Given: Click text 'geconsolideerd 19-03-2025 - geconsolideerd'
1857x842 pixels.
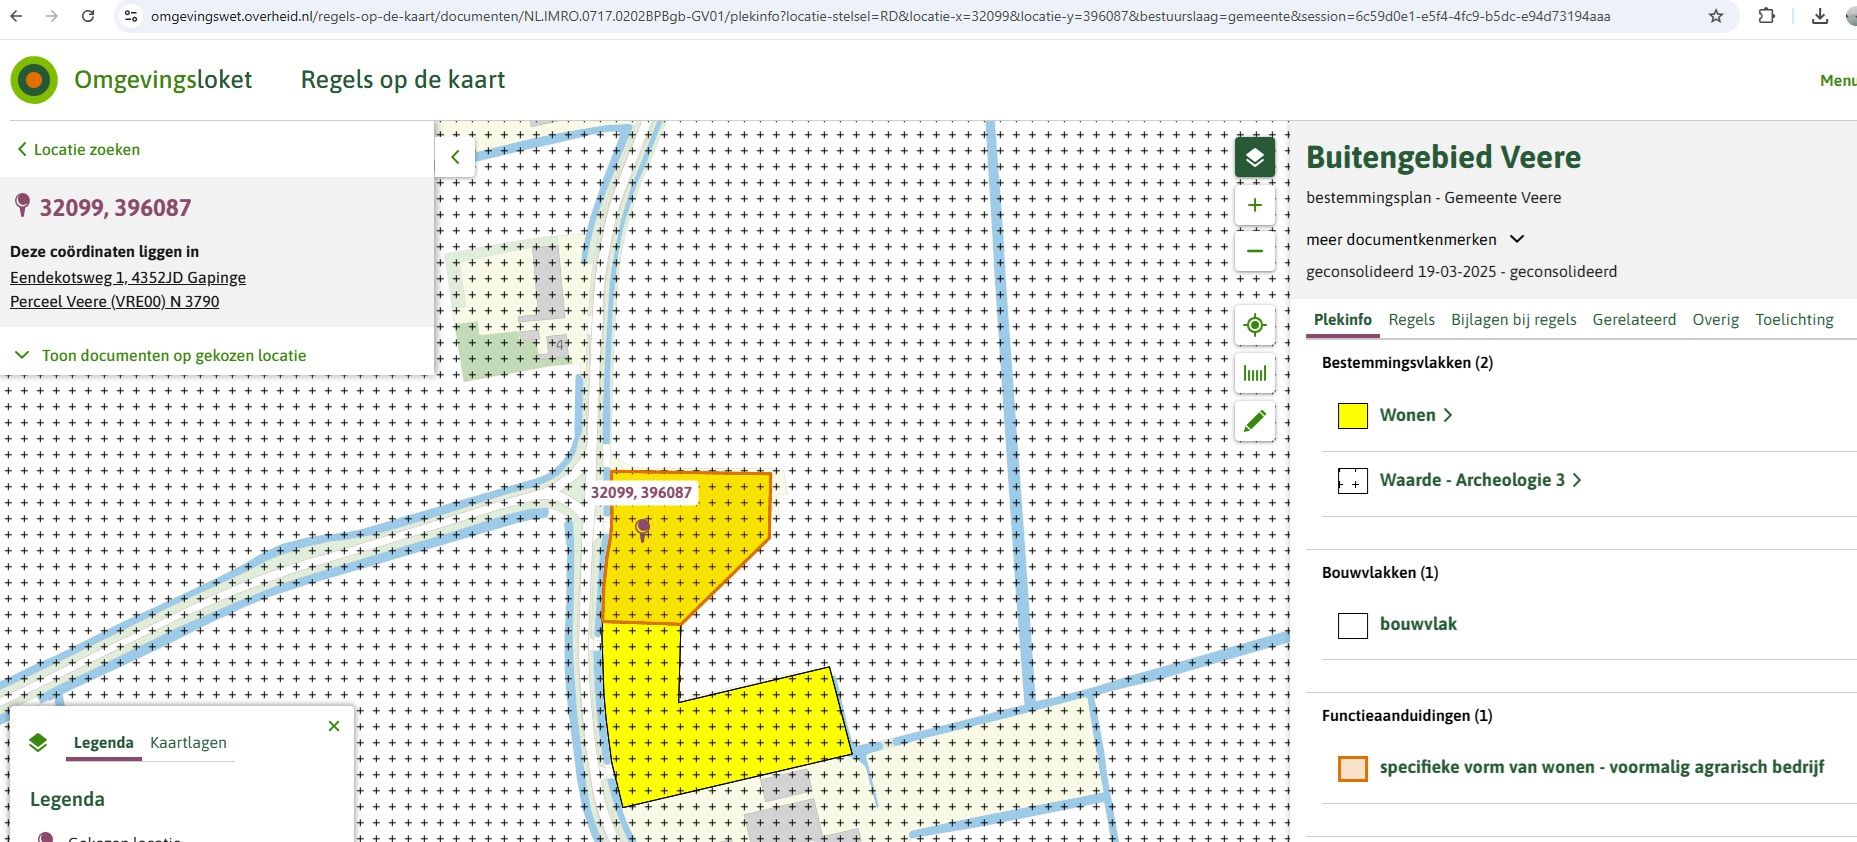Looking at the screenshot, I should (x=1461, y=271).
